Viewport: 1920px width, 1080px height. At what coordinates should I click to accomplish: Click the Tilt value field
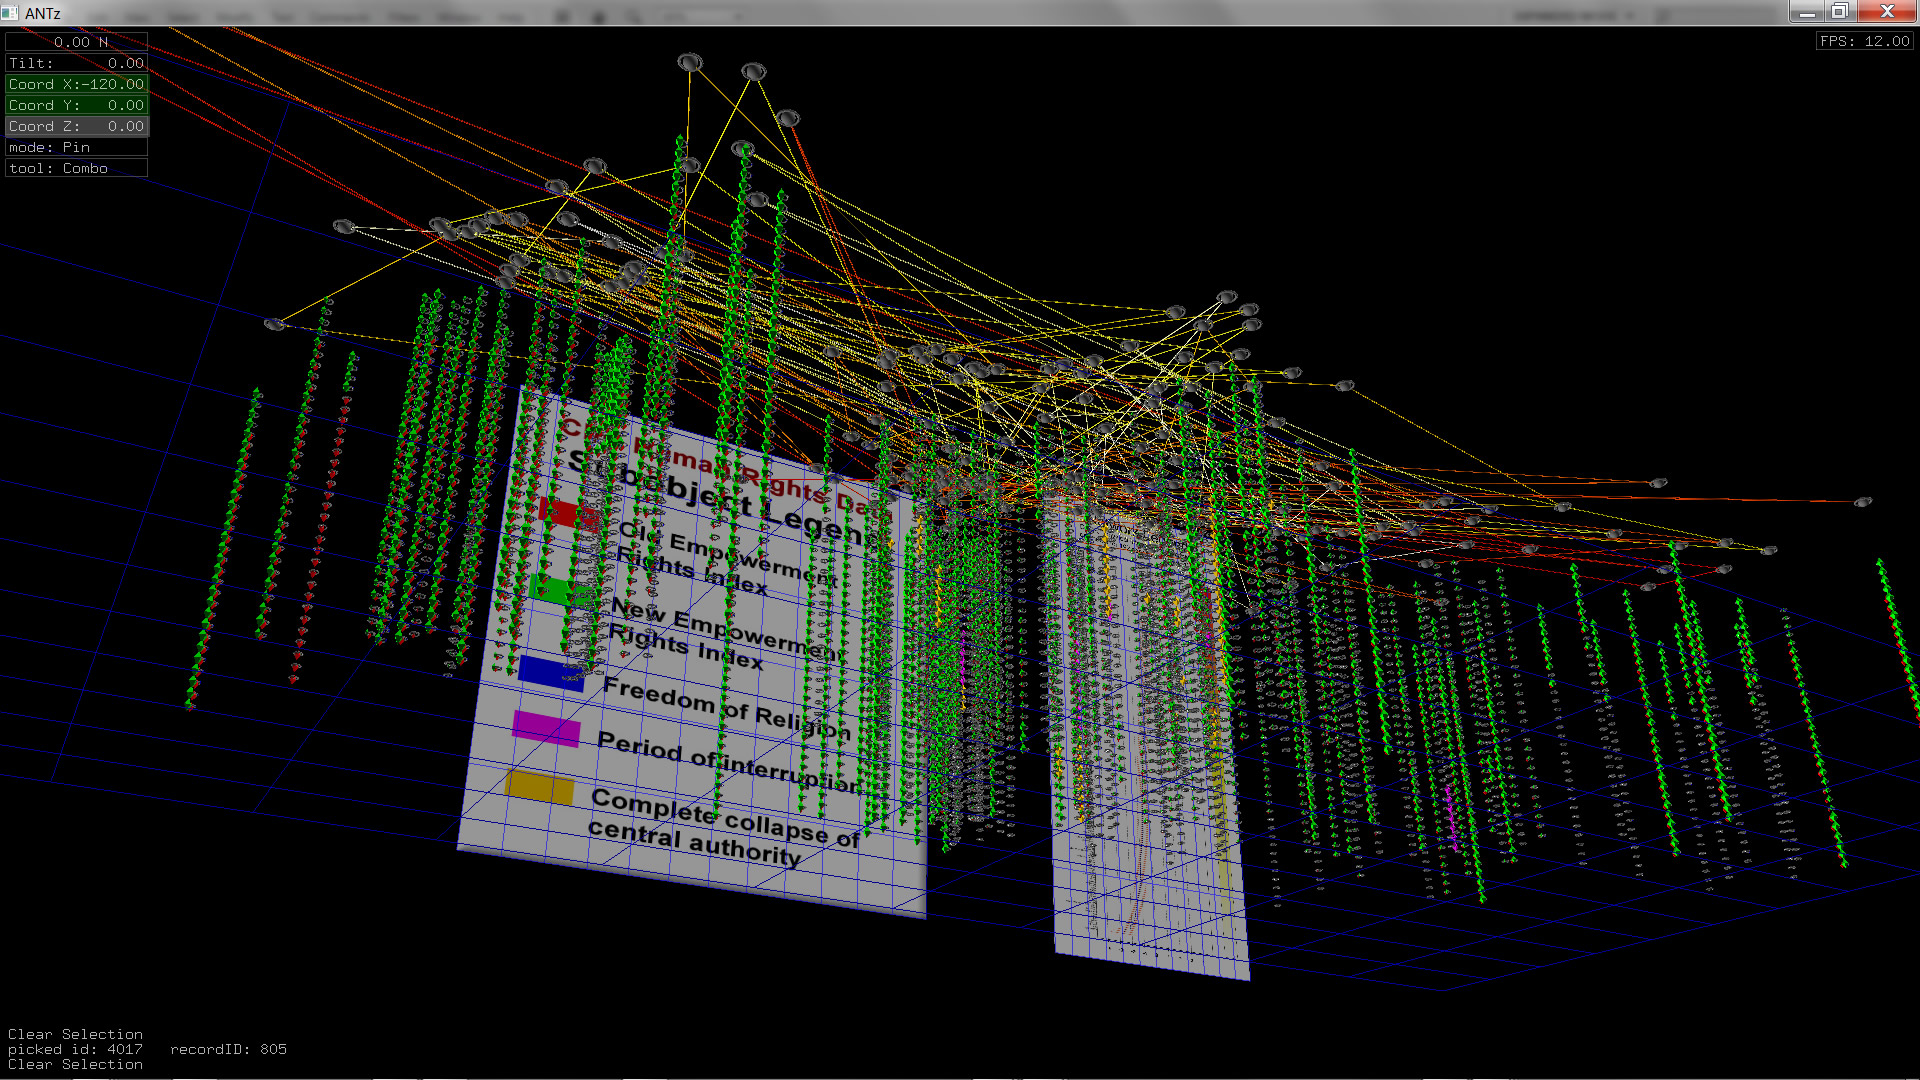coord(76,63)
